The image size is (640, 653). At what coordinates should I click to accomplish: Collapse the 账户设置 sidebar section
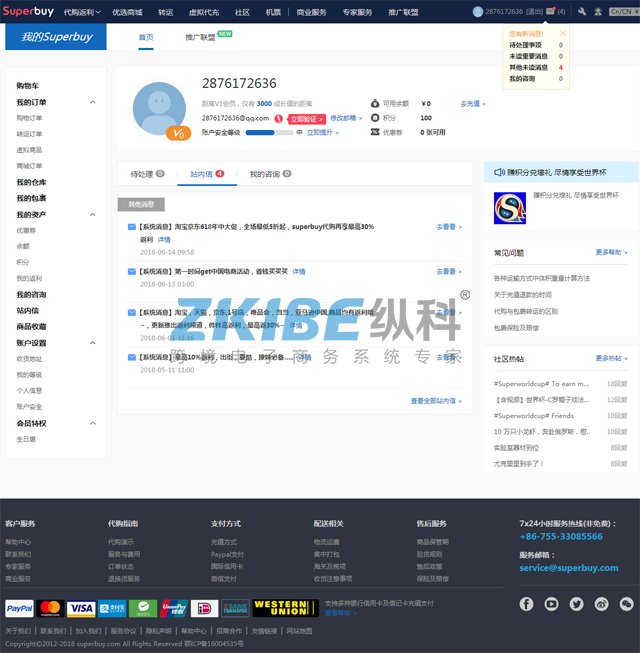click(x=92, y=343)
